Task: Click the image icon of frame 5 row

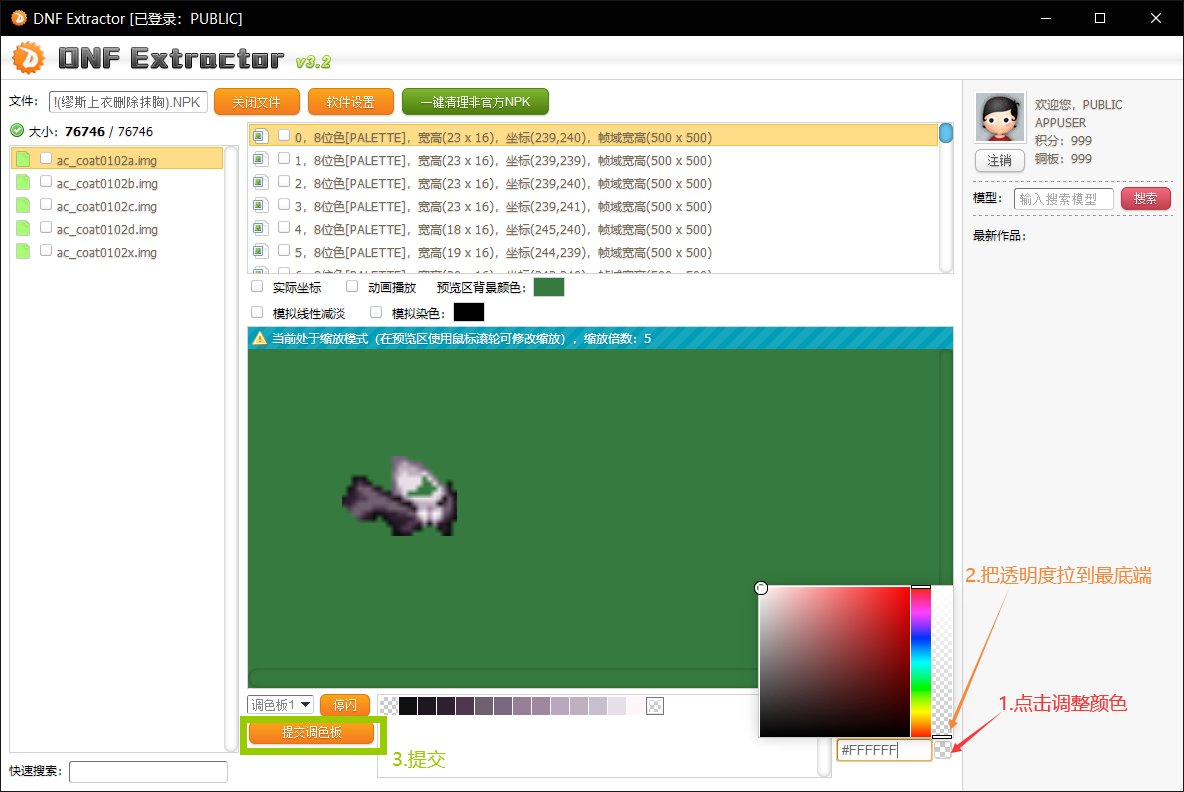Action: pos(261,251)
